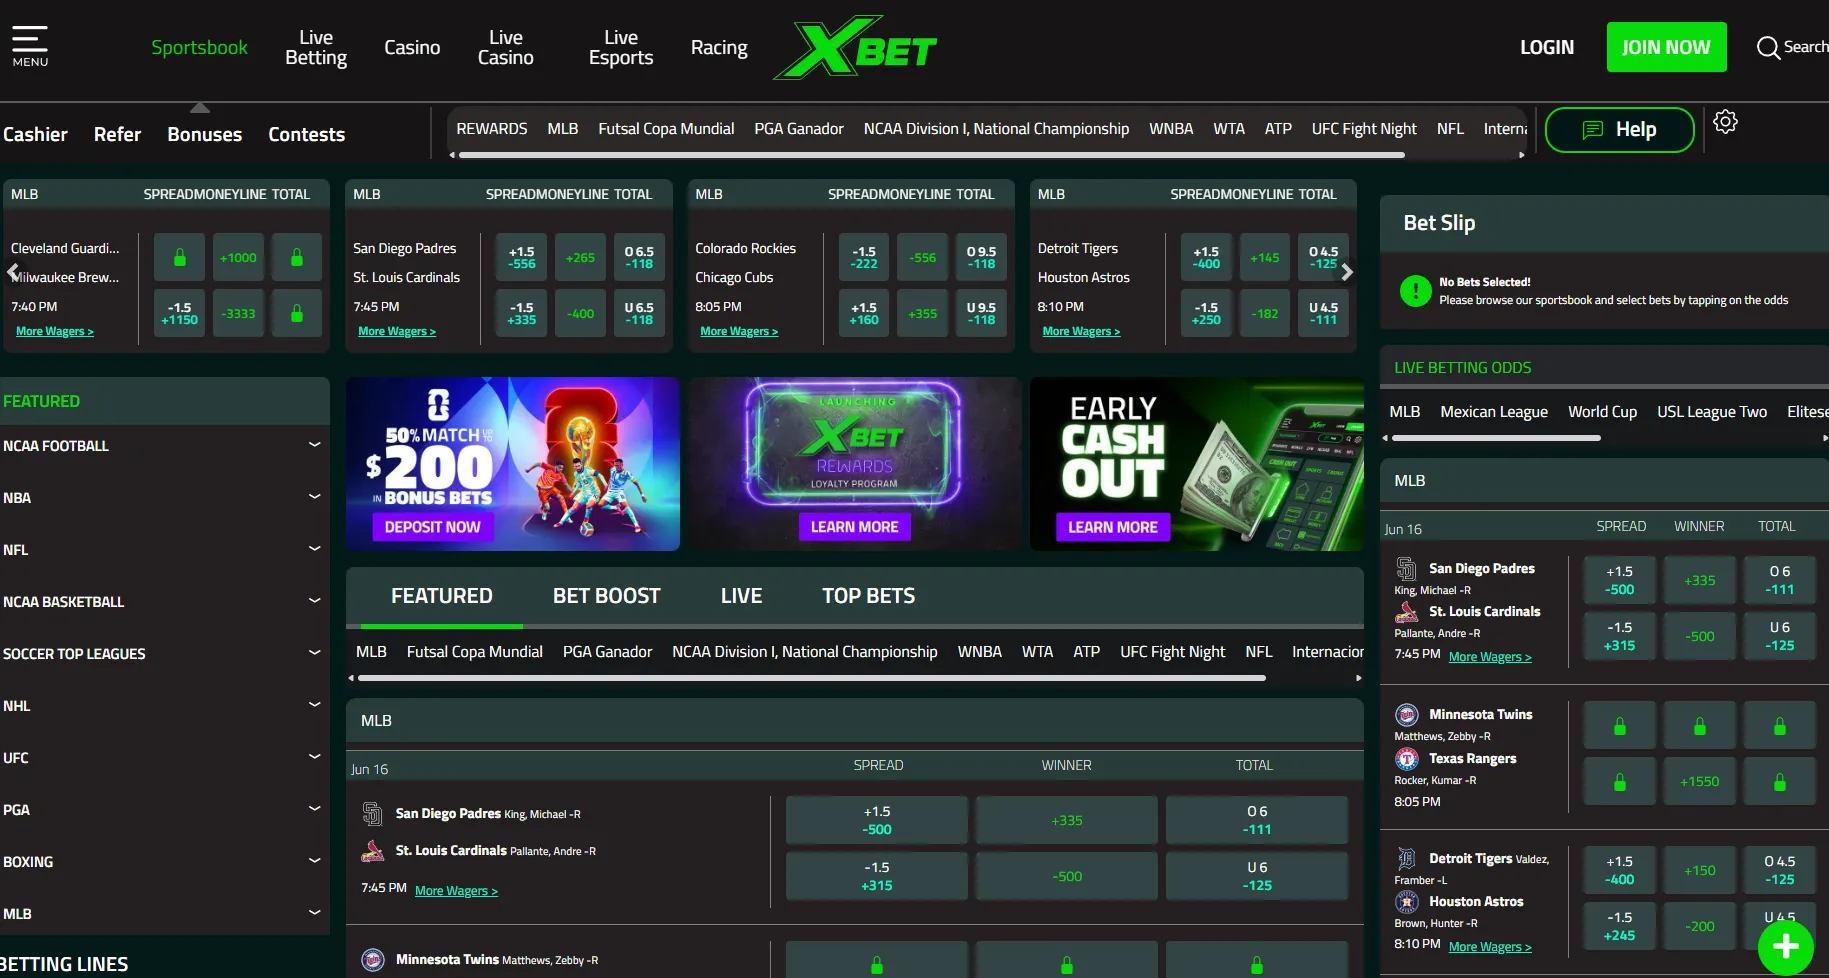1829x978 pixels.
Task: Click featured leagues horizontal scrollbar
Action: coord(812,678)
